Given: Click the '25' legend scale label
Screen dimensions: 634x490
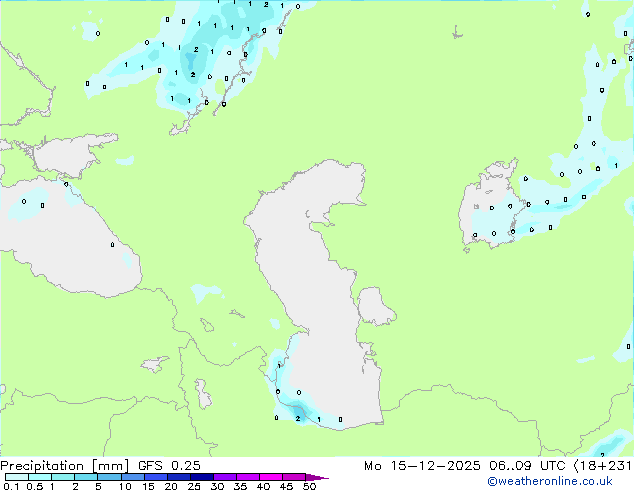Looking at the screenshot, I should coord(194,486).
